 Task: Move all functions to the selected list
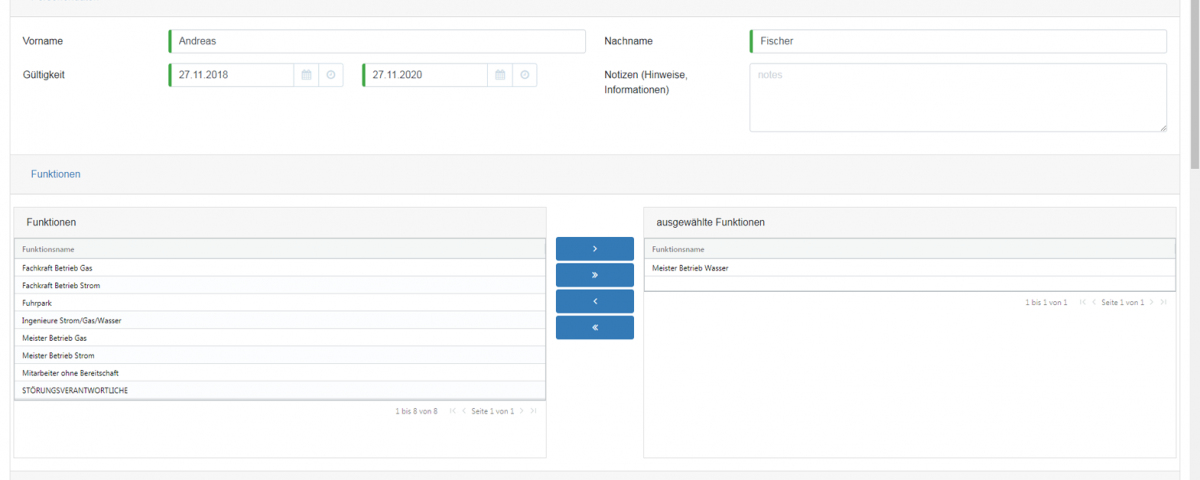click(x=595, y=275)
